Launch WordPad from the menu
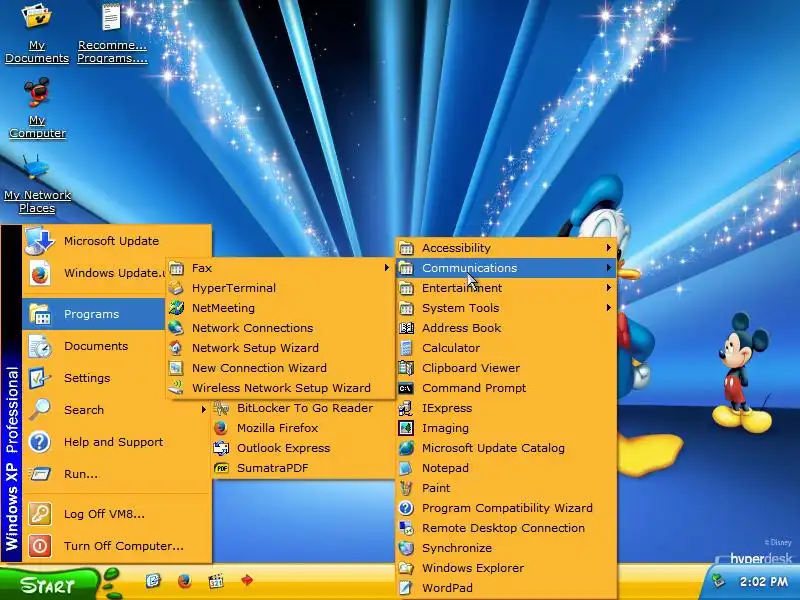The width and height of the screenshot is (800, 600). click(x=507, y=588)
